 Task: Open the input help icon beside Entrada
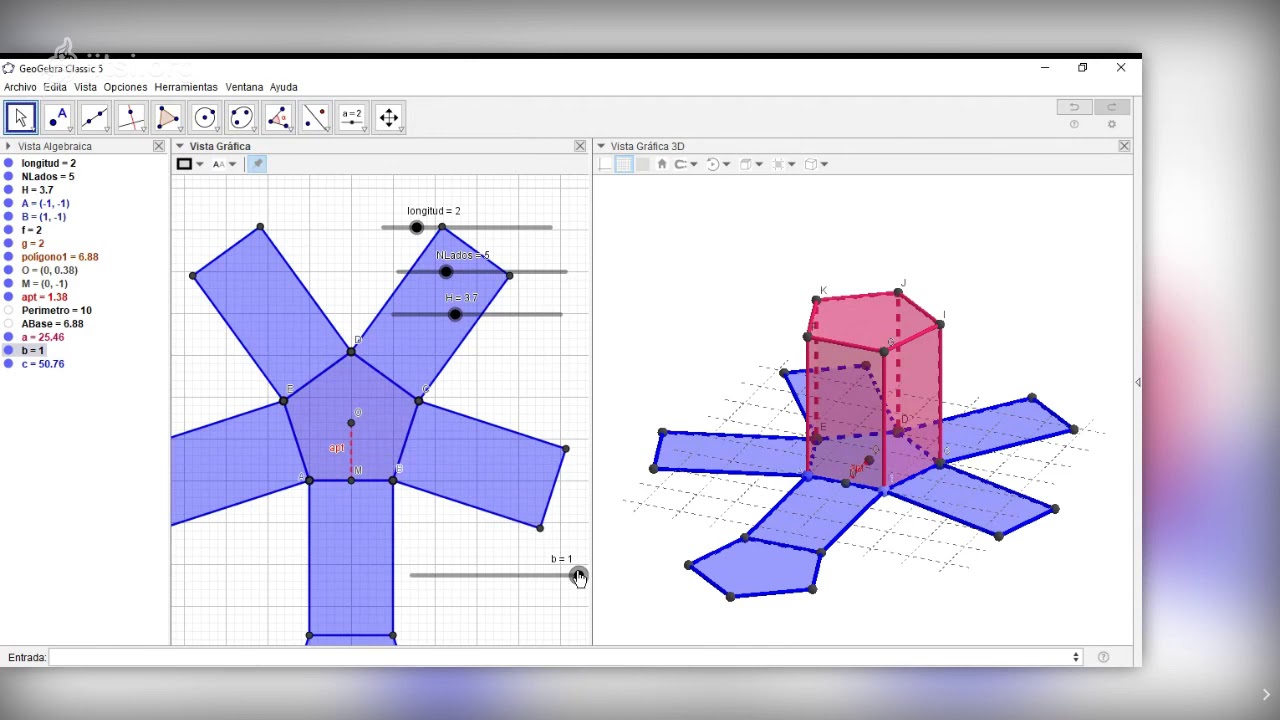click(1103, 657)
